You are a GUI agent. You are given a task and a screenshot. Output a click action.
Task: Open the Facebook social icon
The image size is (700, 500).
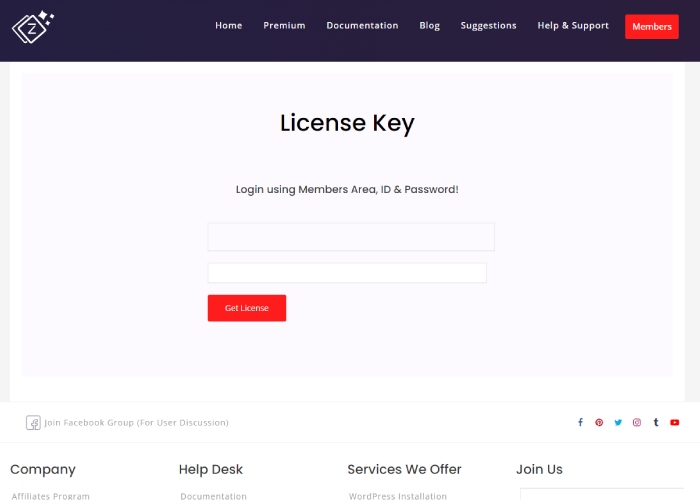[x=580, y=422]
